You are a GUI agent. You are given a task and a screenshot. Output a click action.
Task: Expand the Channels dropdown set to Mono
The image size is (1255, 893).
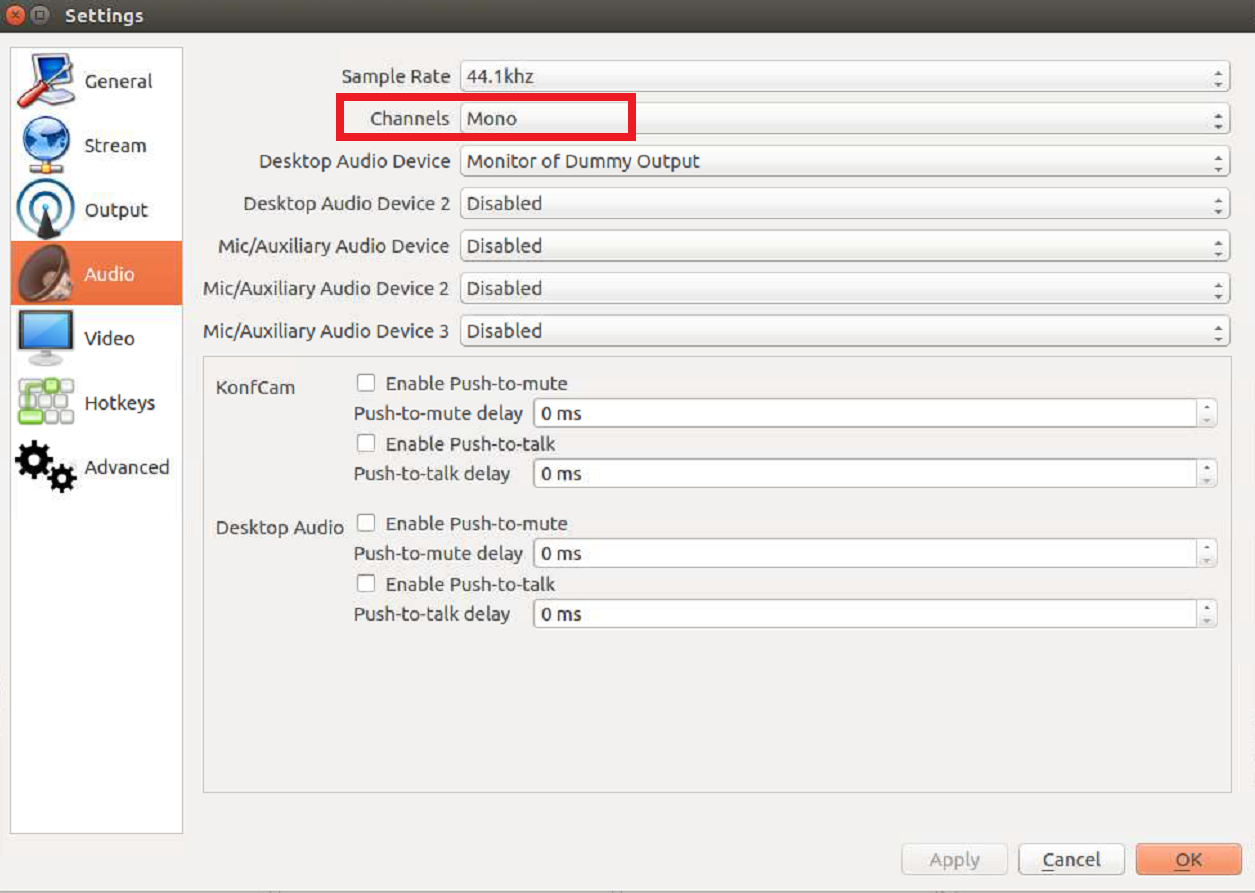coord(843,119)
